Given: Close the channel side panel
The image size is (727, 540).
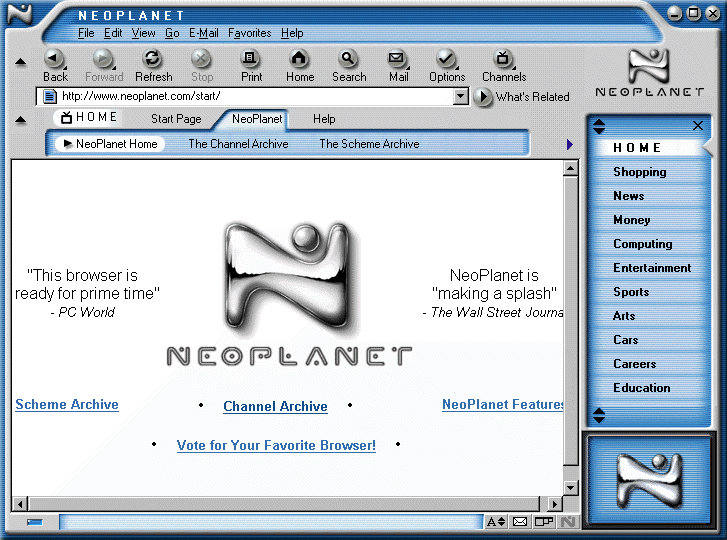Looking at the screenshot, I should coord(697,126).
